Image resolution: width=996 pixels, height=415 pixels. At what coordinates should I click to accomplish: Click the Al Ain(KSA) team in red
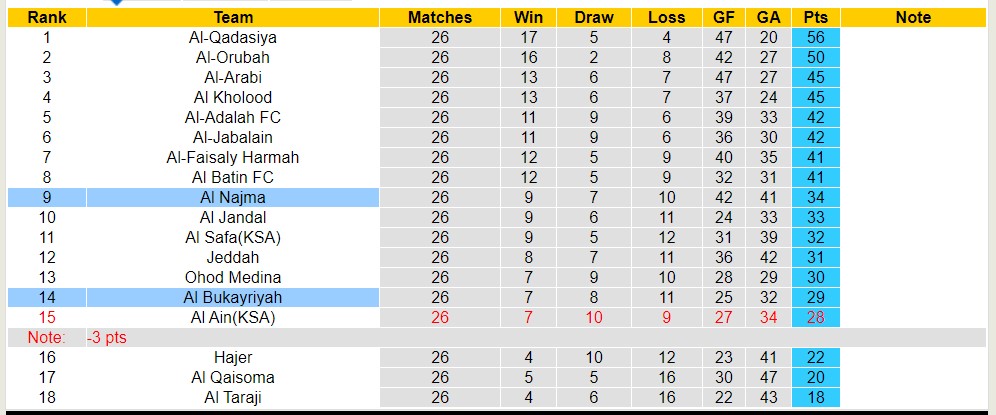(232, 317)
